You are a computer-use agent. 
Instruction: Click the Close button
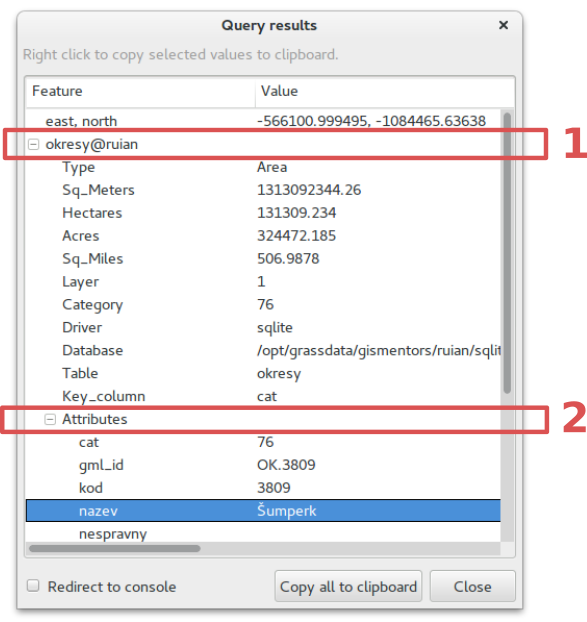pyautogui.click(x=472, y=586)
